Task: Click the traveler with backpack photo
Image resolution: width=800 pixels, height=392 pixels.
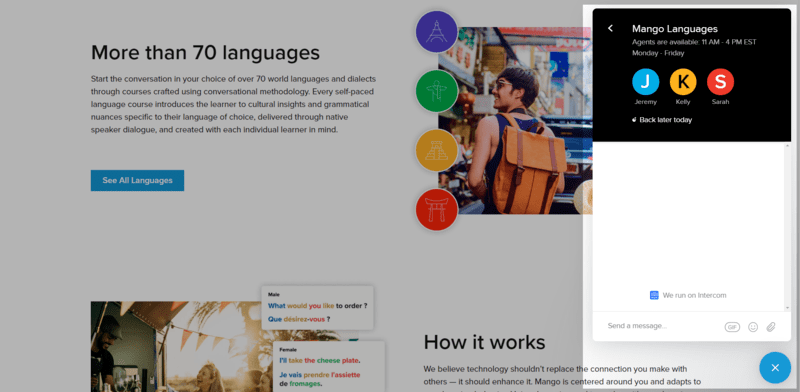Action: (514, 120)
